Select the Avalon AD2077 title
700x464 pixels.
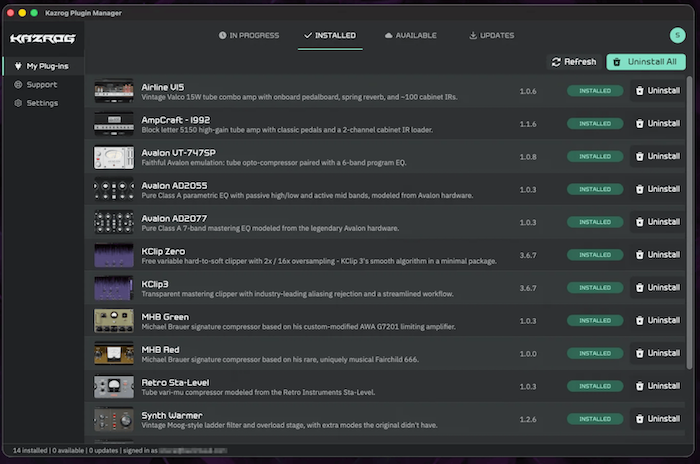tap(174, 218)
